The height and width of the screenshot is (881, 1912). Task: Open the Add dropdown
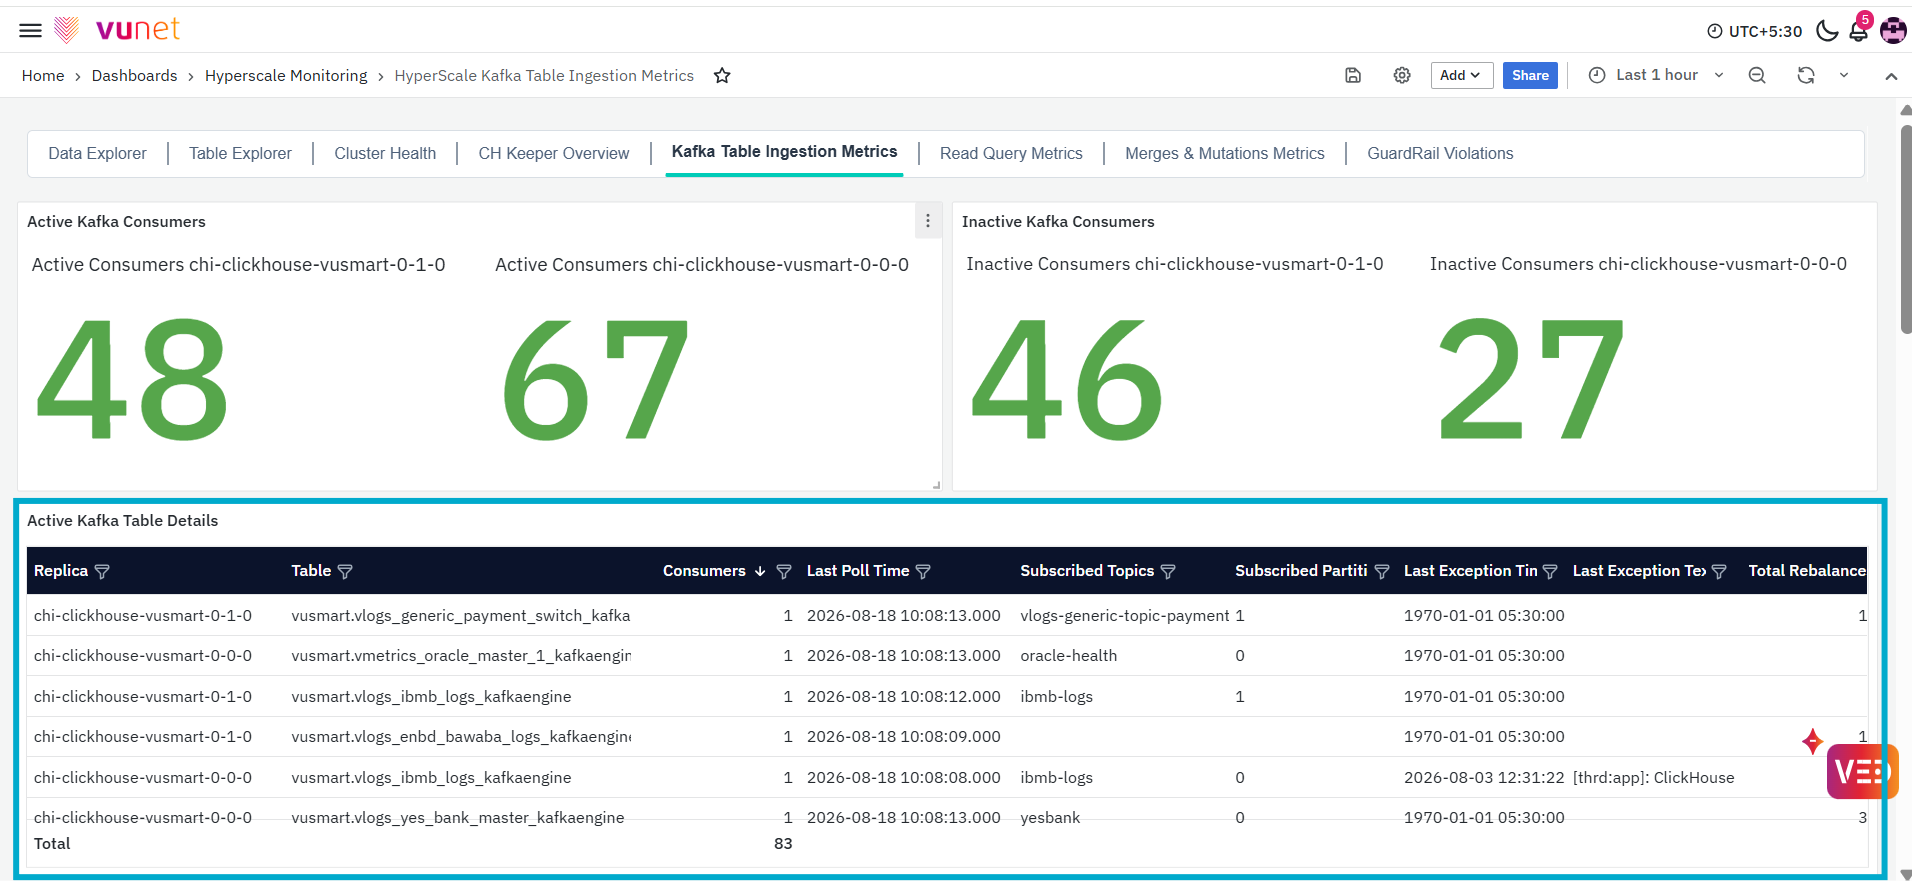click(1461, 75)
